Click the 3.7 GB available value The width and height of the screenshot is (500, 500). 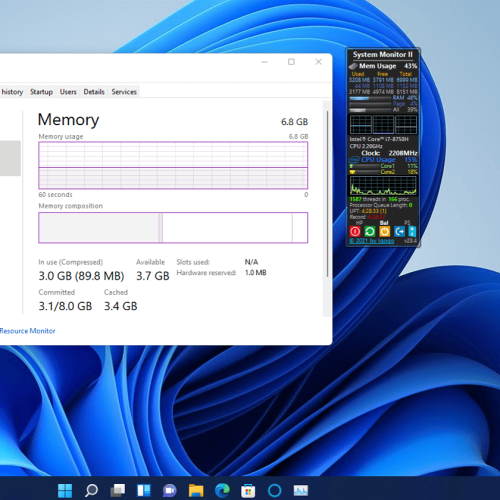click(153, 276)
